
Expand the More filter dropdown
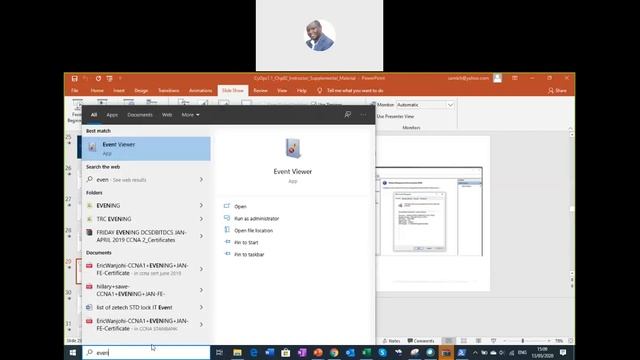[x=191, y=115]
